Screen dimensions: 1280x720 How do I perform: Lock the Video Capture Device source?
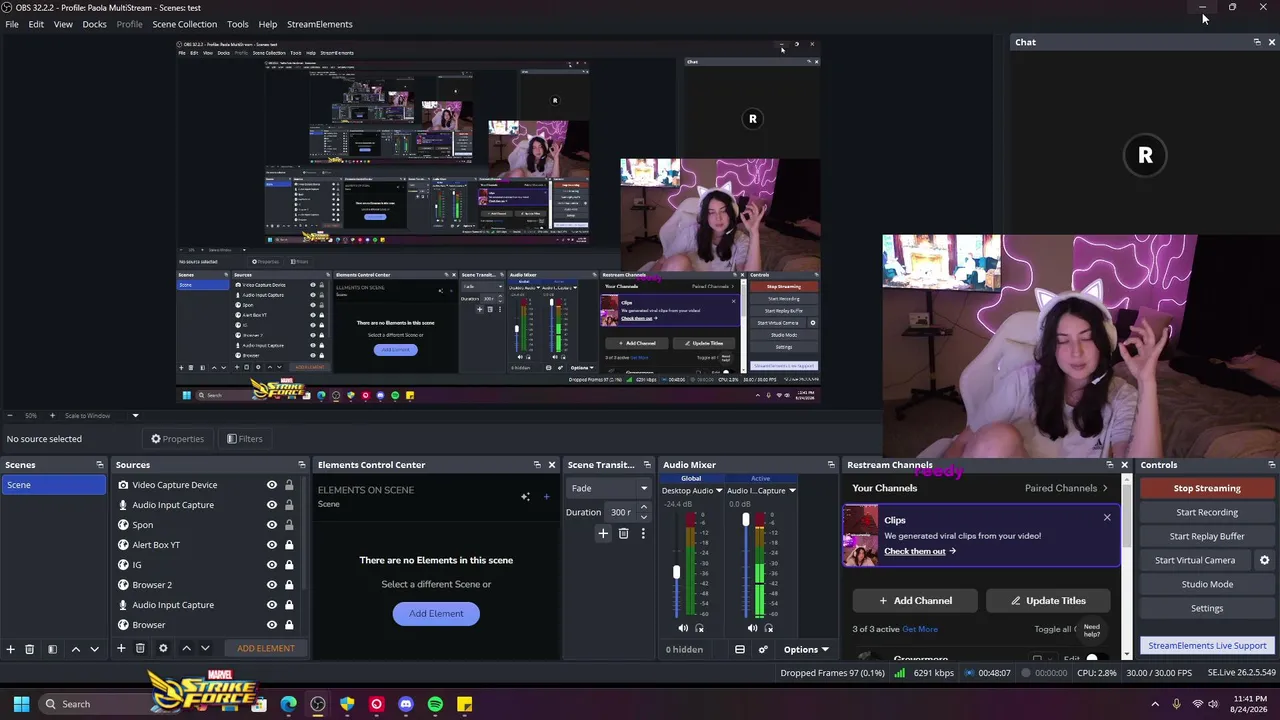pyautogui.click(x=289, y=485)
